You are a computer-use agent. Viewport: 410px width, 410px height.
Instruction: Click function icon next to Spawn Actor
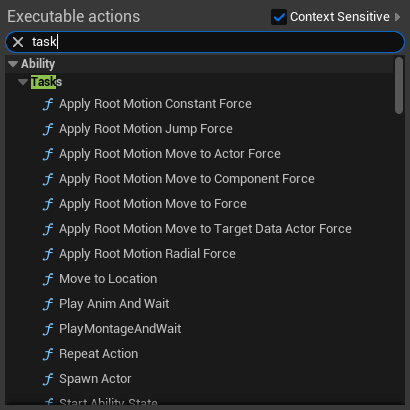[48, 379]
